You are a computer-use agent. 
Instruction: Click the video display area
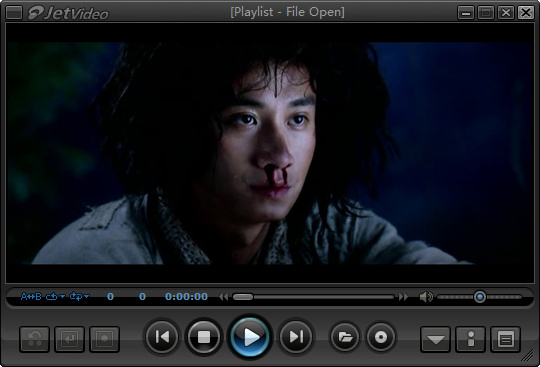[270, 153]
